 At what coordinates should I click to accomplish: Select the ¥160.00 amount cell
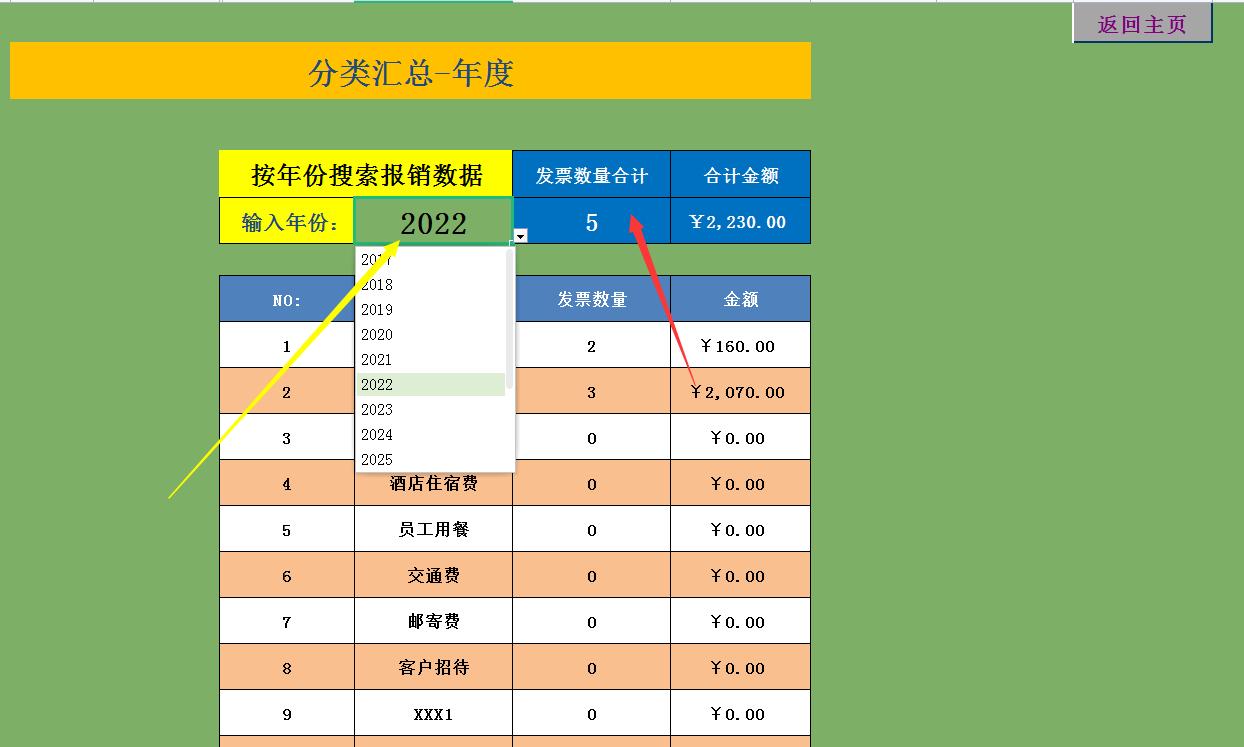[x=739, y=345]
